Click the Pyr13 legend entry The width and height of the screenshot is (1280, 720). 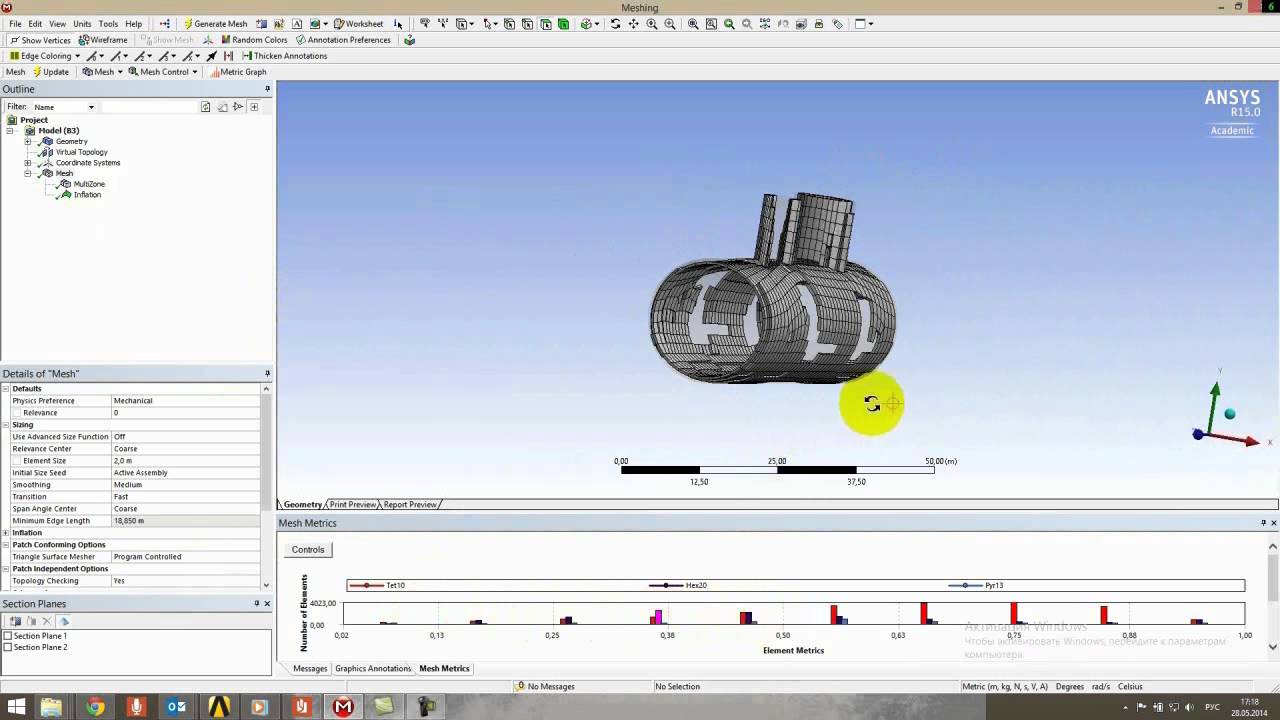pos(976,585)
